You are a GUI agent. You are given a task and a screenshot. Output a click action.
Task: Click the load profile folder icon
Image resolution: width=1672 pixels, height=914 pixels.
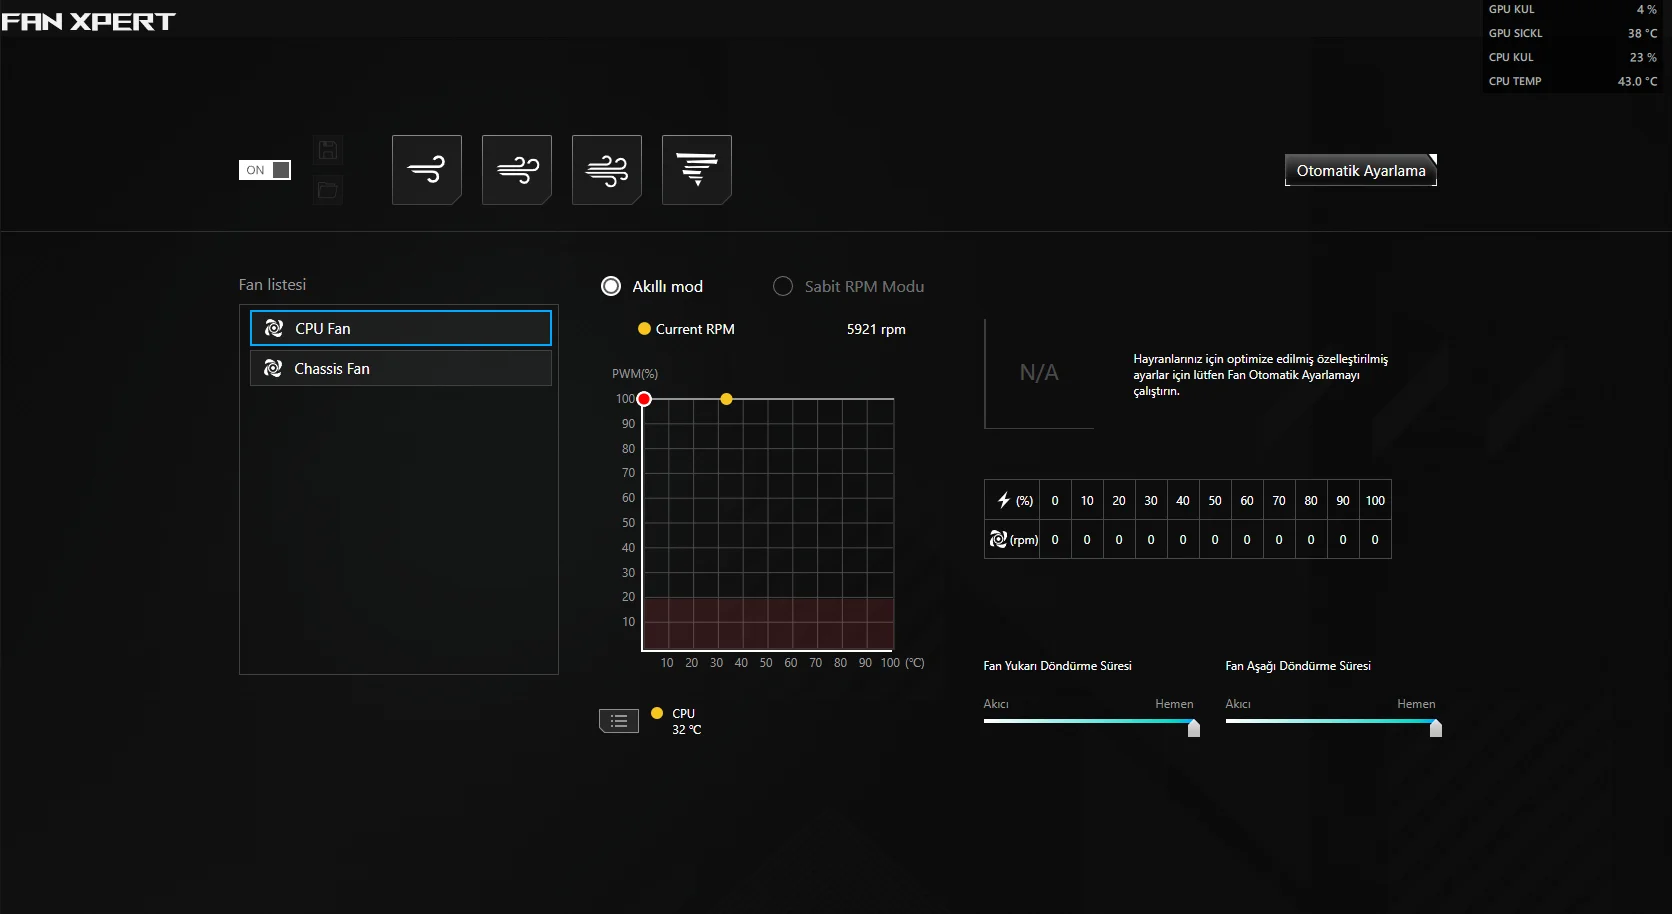tap(328, 190)
